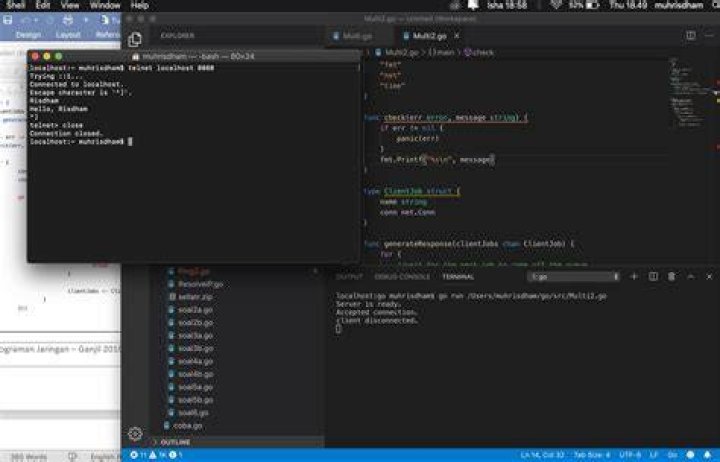The image size is (720, 462).
Task: Open the Help menu
Action: [x=140, y=6]
